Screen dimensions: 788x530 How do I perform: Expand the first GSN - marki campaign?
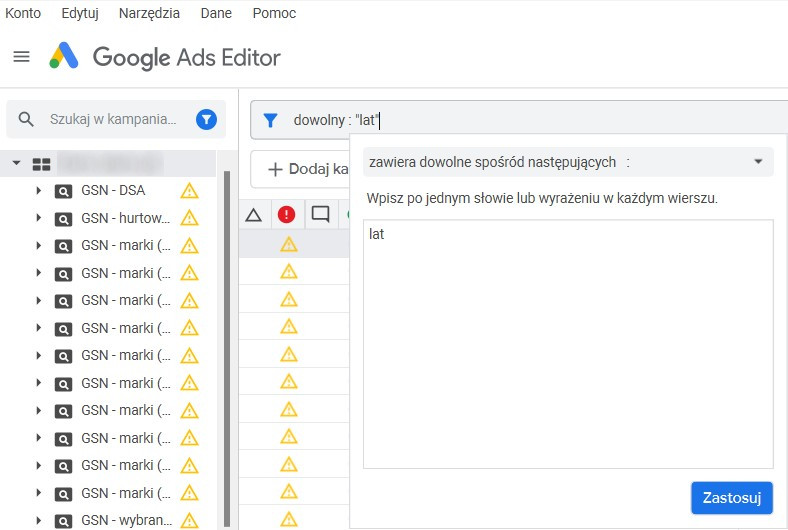pos(39,246)
